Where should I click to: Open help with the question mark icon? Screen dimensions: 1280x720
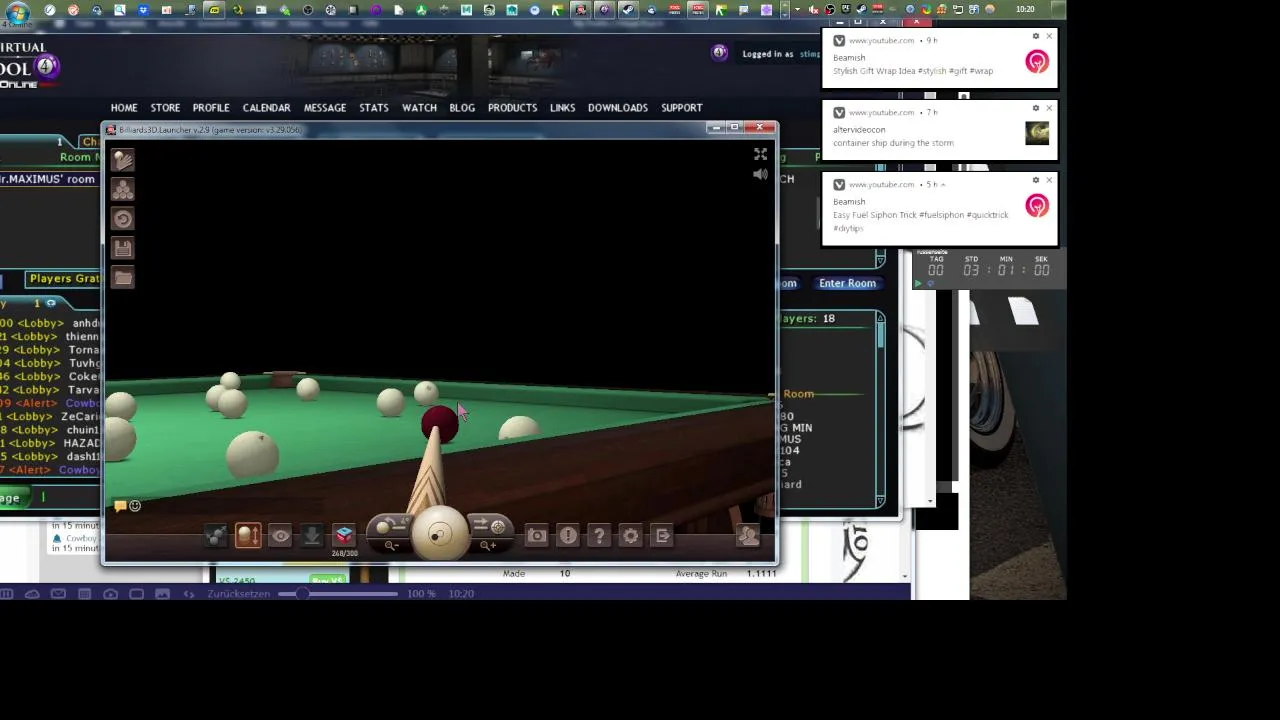click(x=599, y=537)
